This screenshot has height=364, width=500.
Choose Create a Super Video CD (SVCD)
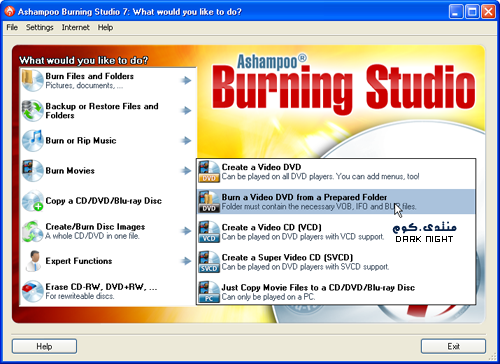click(336, 262)
